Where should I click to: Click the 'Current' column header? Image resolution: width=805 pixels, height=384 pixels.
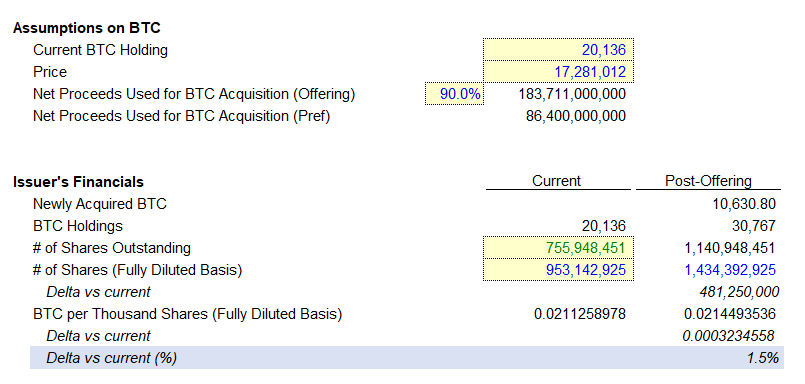pos(557,181)
